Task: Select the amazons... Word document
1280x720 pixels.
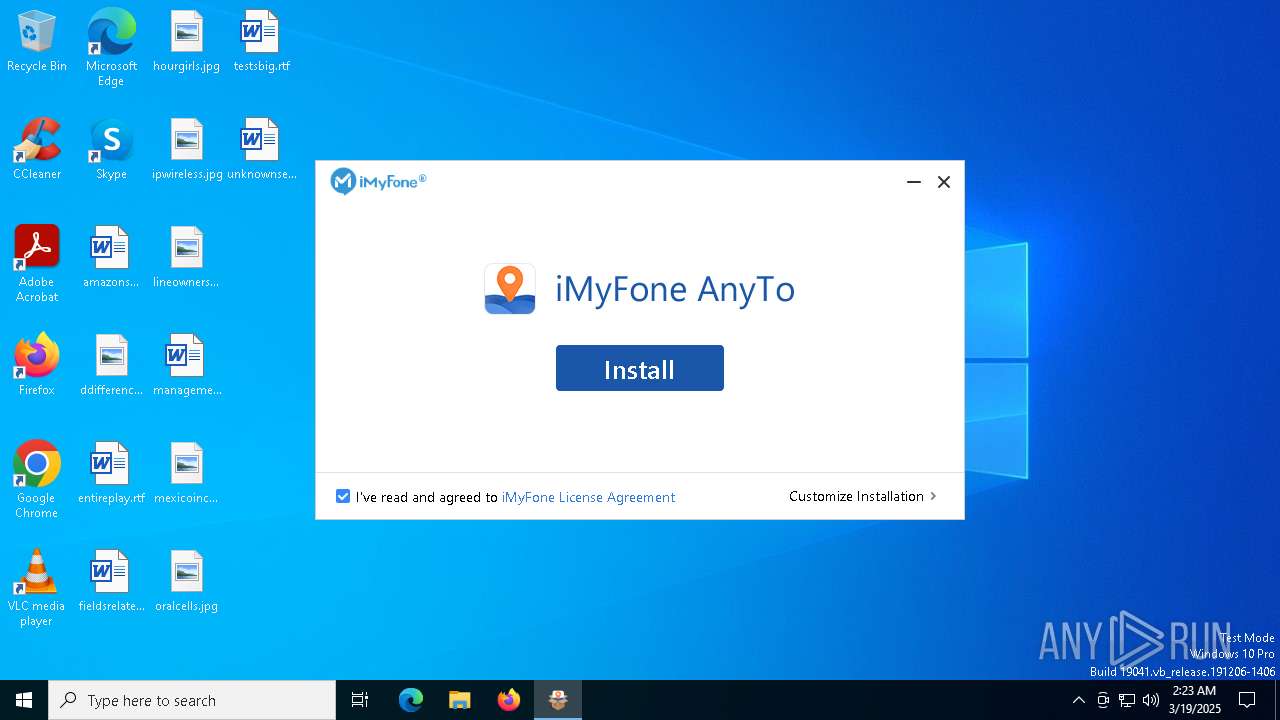Action: tap(111, 258)
